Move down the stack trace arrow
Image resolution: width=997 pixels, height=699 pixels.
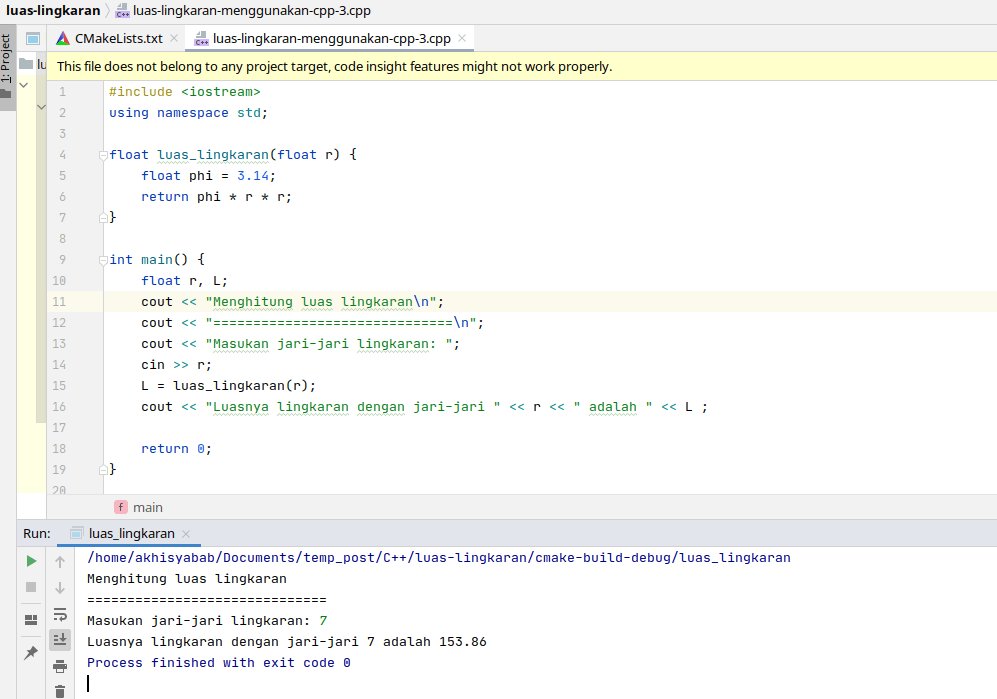[60, 588]
